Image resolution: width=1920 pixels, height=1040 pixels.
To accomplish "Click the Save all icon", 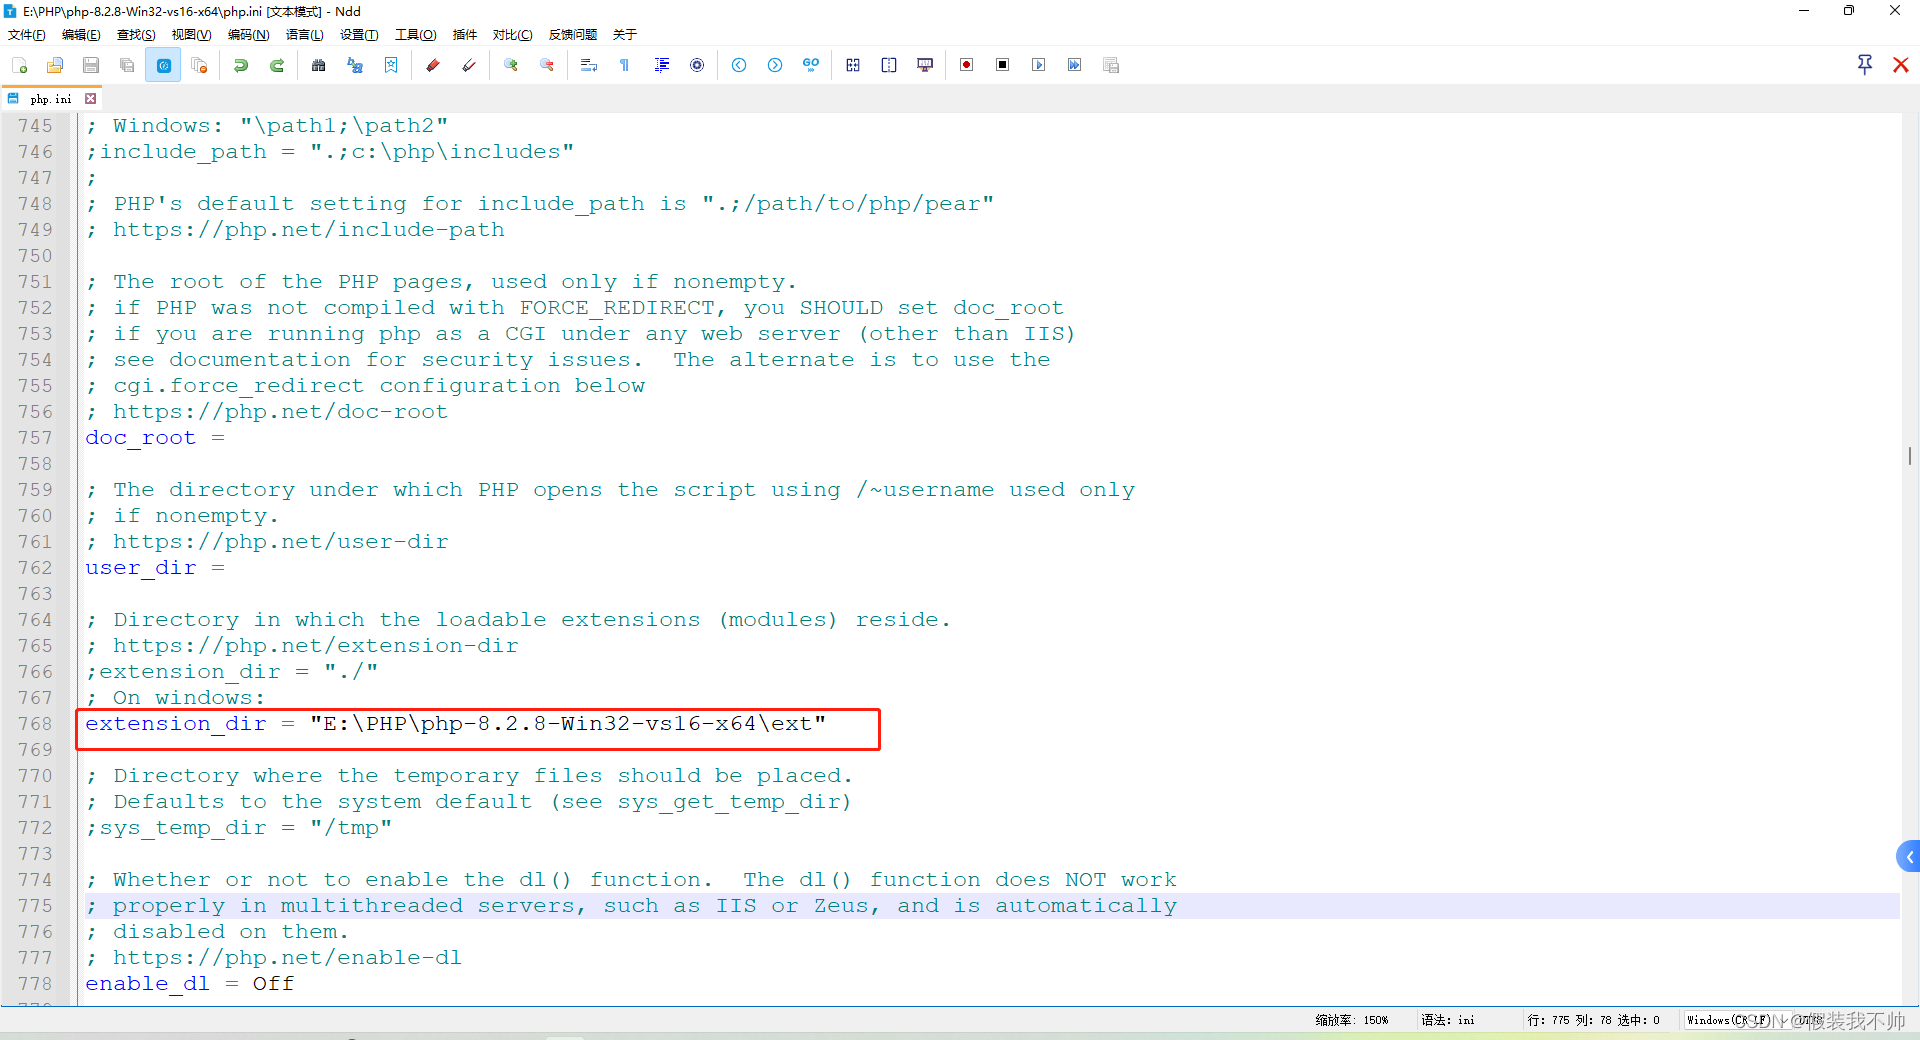I will [127, 65].
